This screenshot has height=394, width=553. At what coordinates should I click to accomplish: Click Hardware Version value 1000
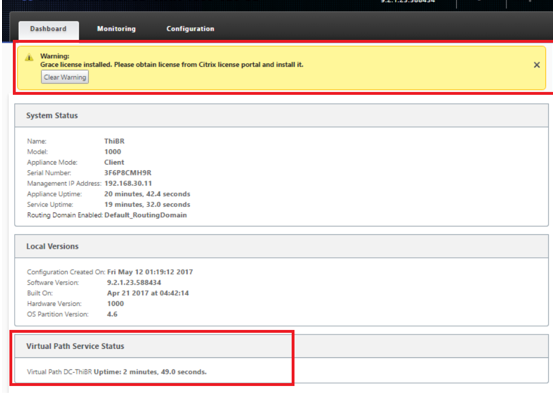pyautogui.click(x=115, y=304)
